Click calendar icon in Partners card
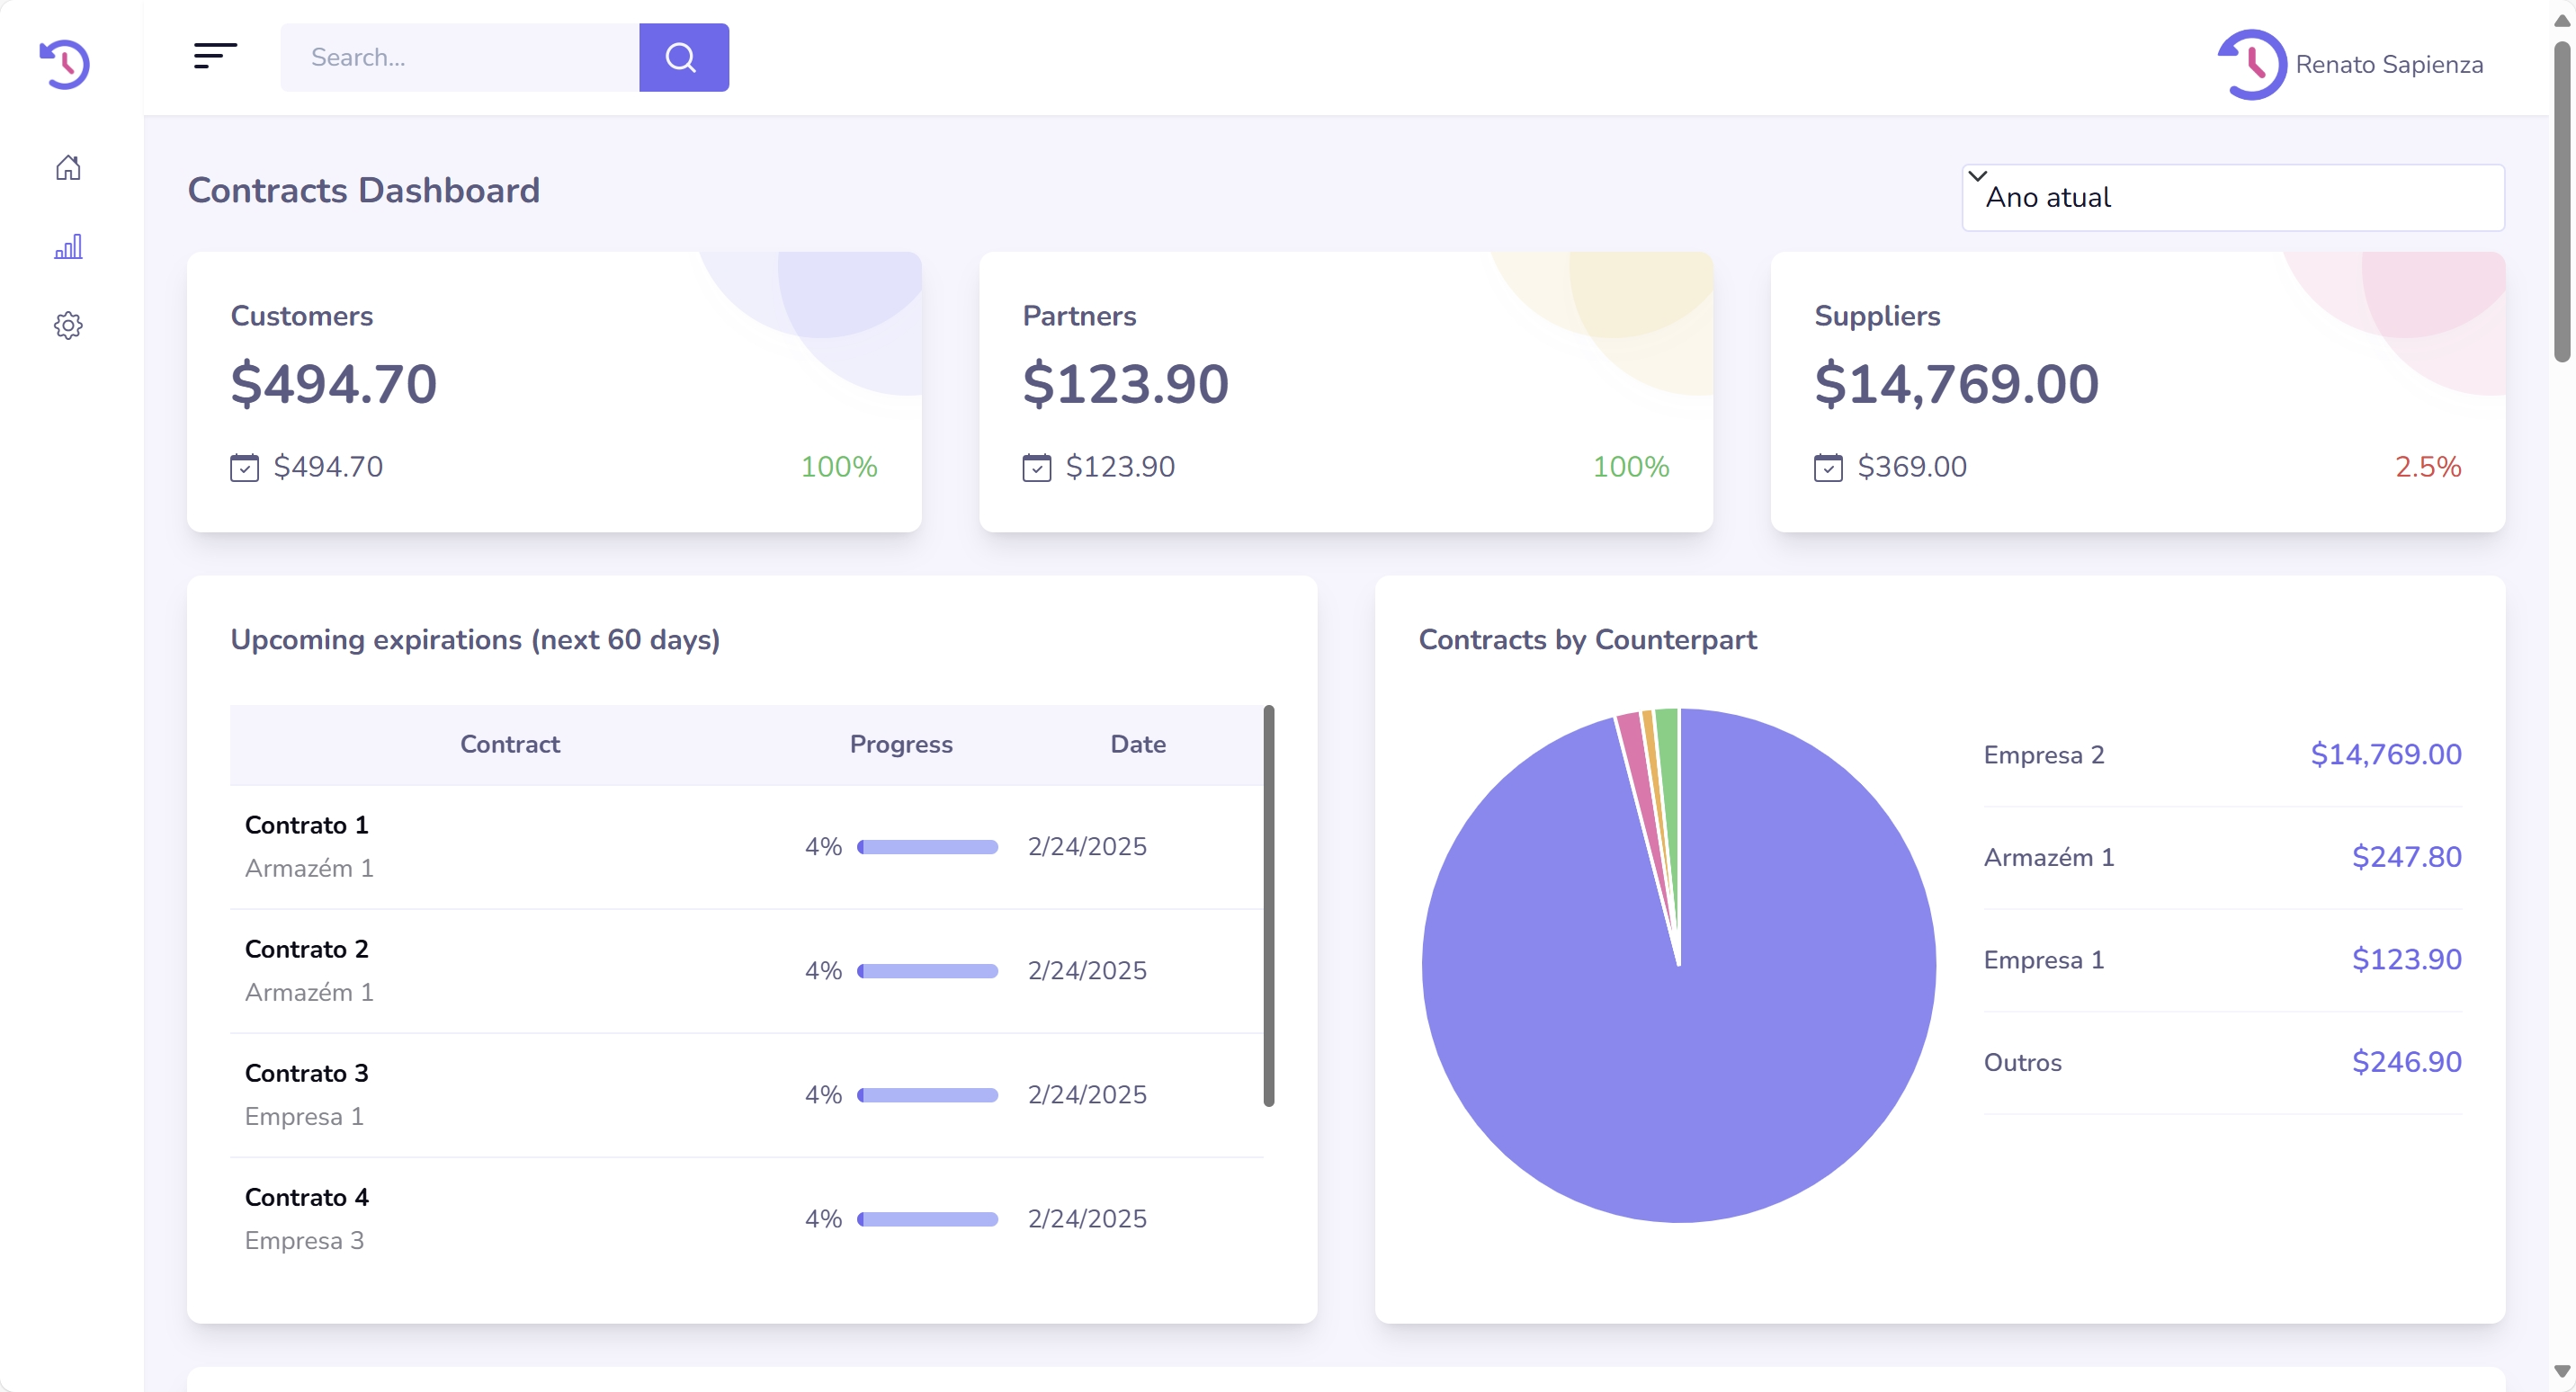Screen dimensions: 2576x1392 1036,467
